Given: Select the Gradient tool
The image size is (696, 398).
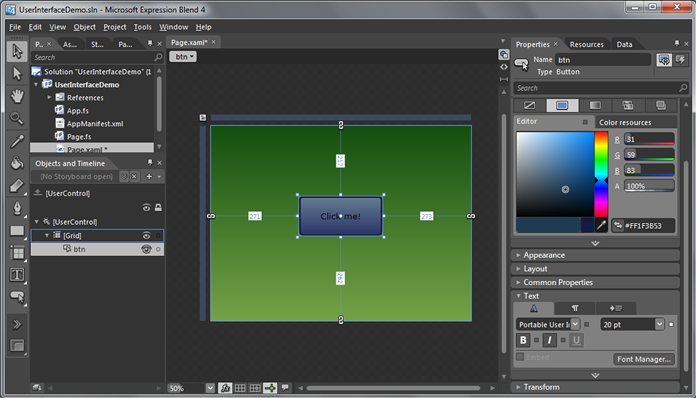Looking at the screenshot, I should 17,185.
